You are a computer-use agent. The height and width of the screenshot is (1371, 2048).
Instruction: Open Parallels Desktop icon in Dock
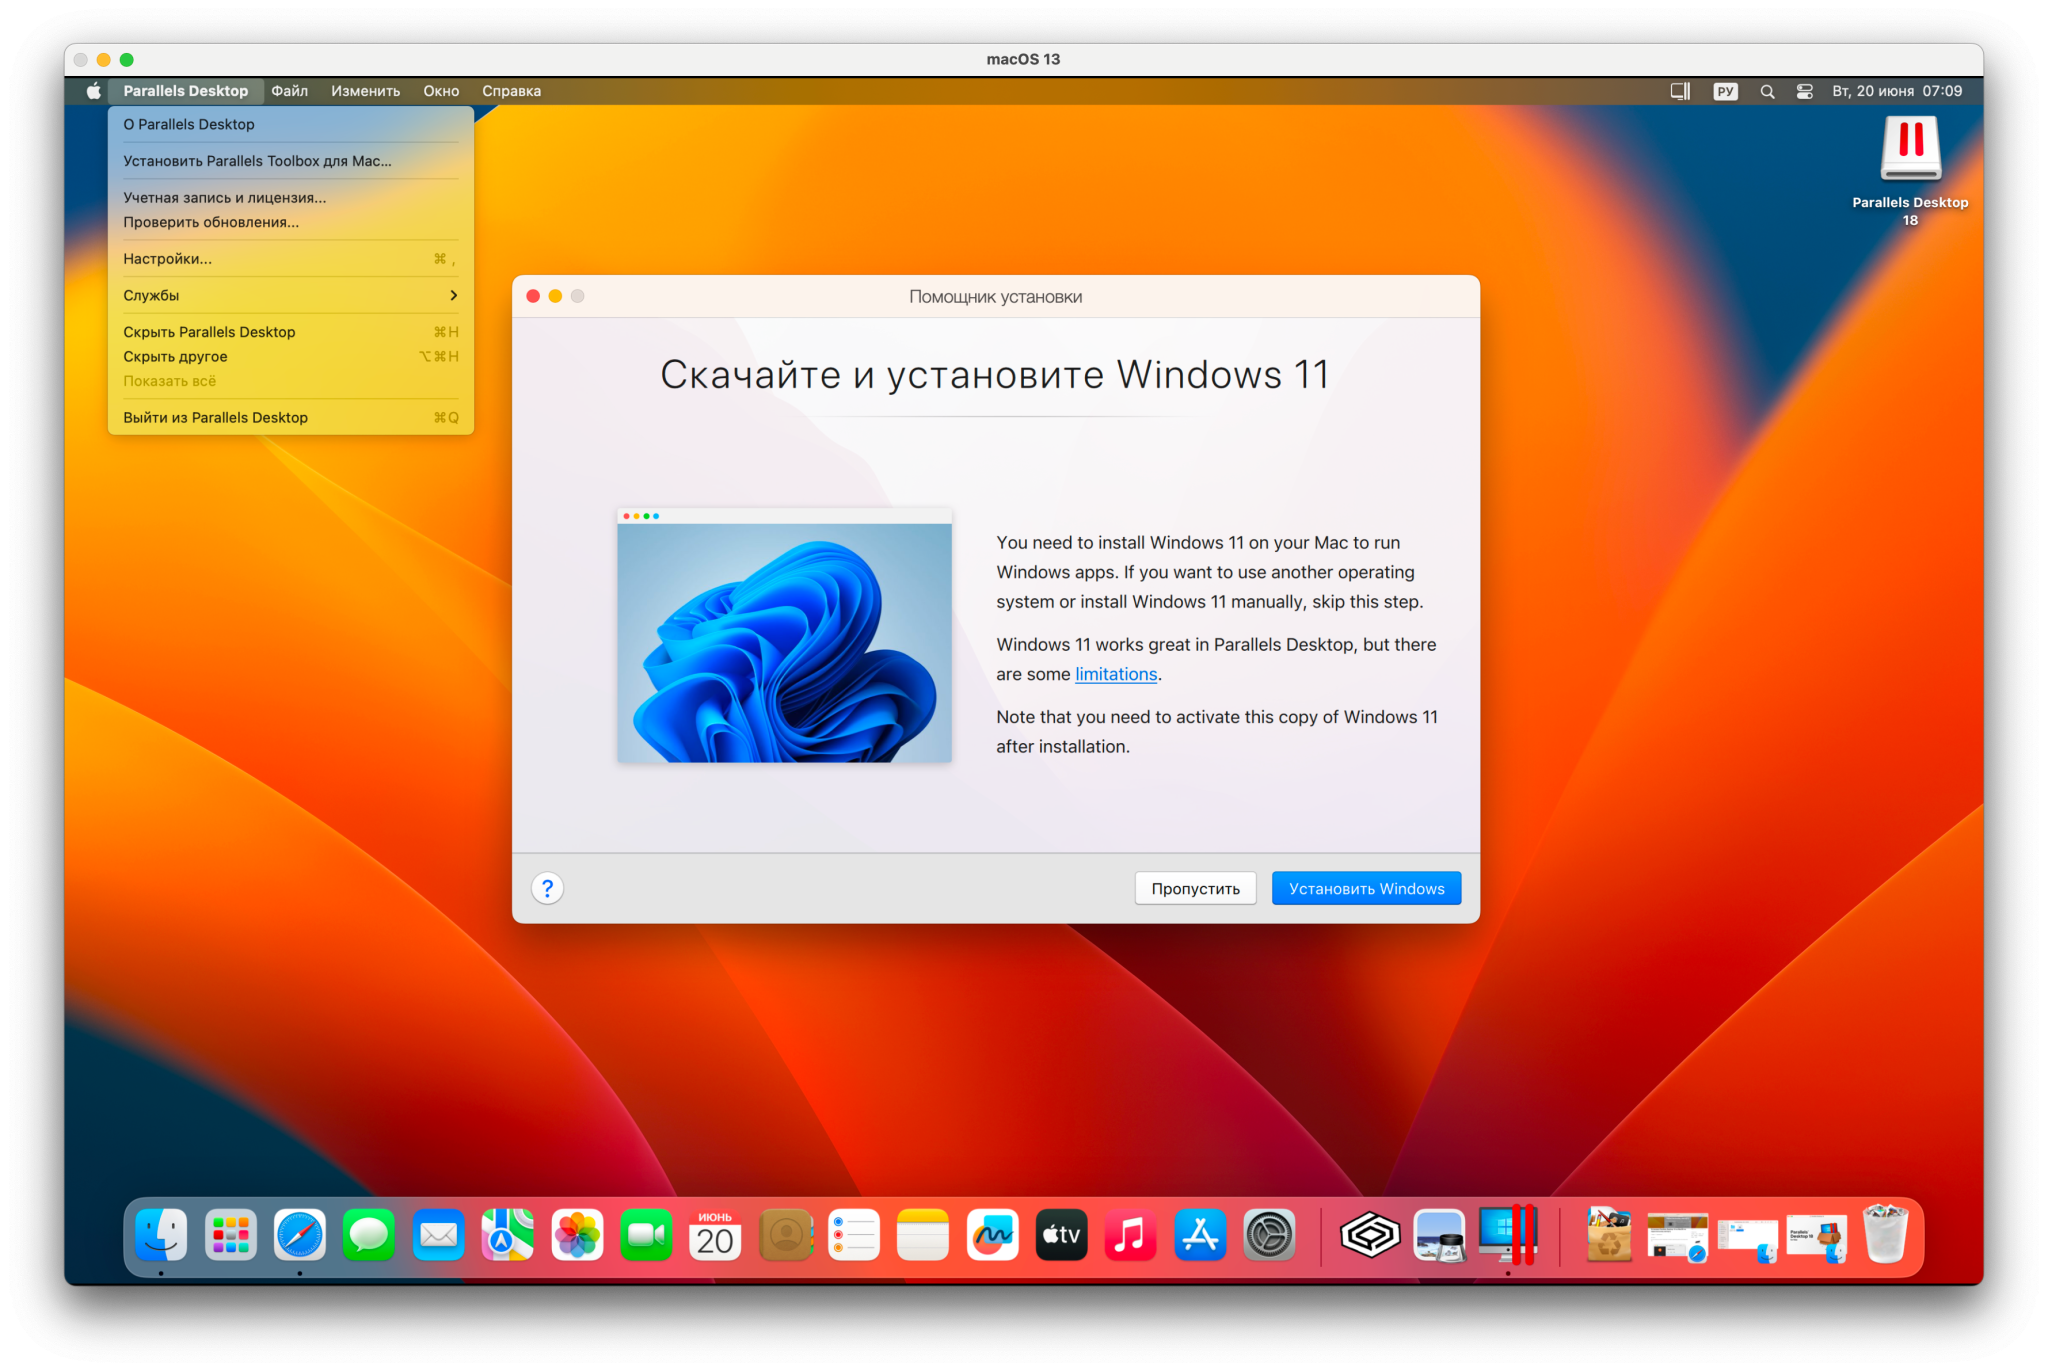1508,1236
